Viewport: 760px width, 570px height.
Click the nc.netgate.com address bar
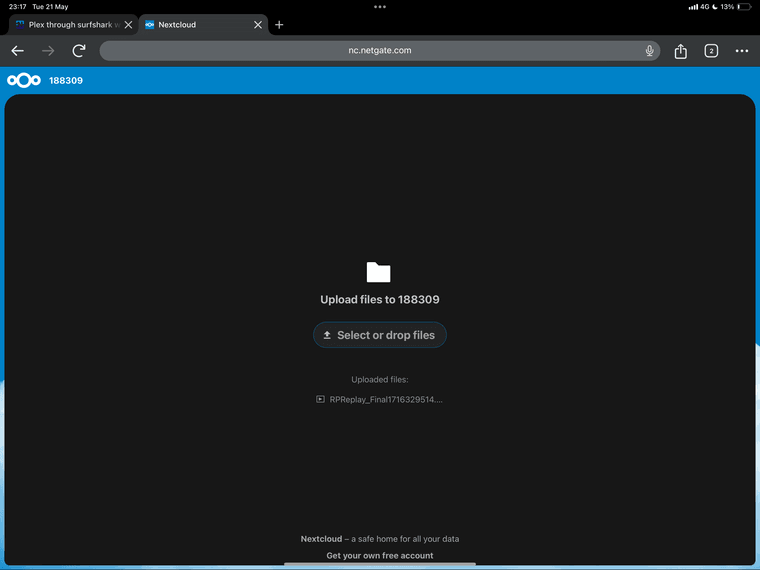pyautogui.click(x=380, y=50)
